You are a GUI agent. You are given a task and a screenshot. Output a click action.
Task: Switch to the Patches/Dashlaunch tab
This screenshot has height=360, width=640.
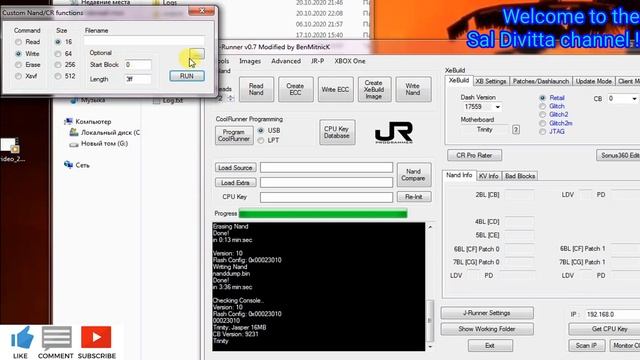540,81
